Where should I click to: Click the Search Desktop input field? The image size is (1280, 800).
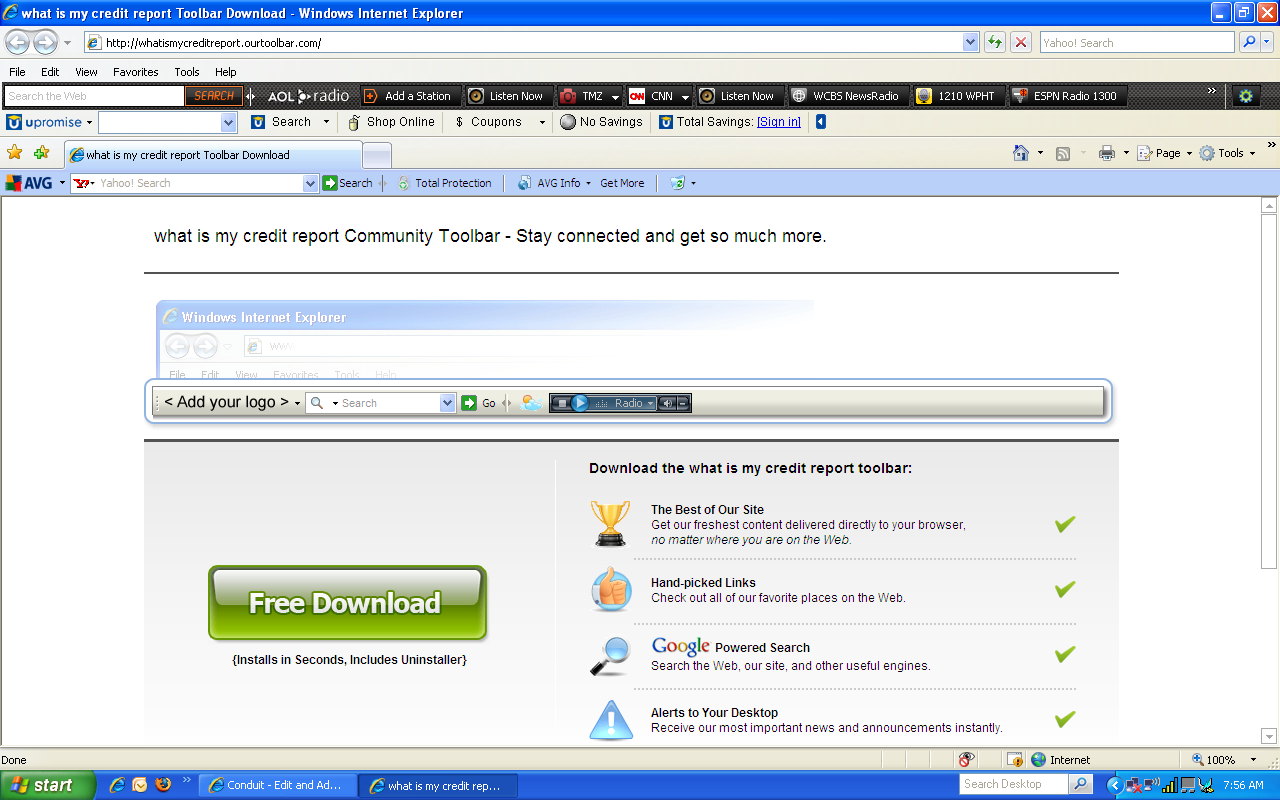pos(1014,785)
